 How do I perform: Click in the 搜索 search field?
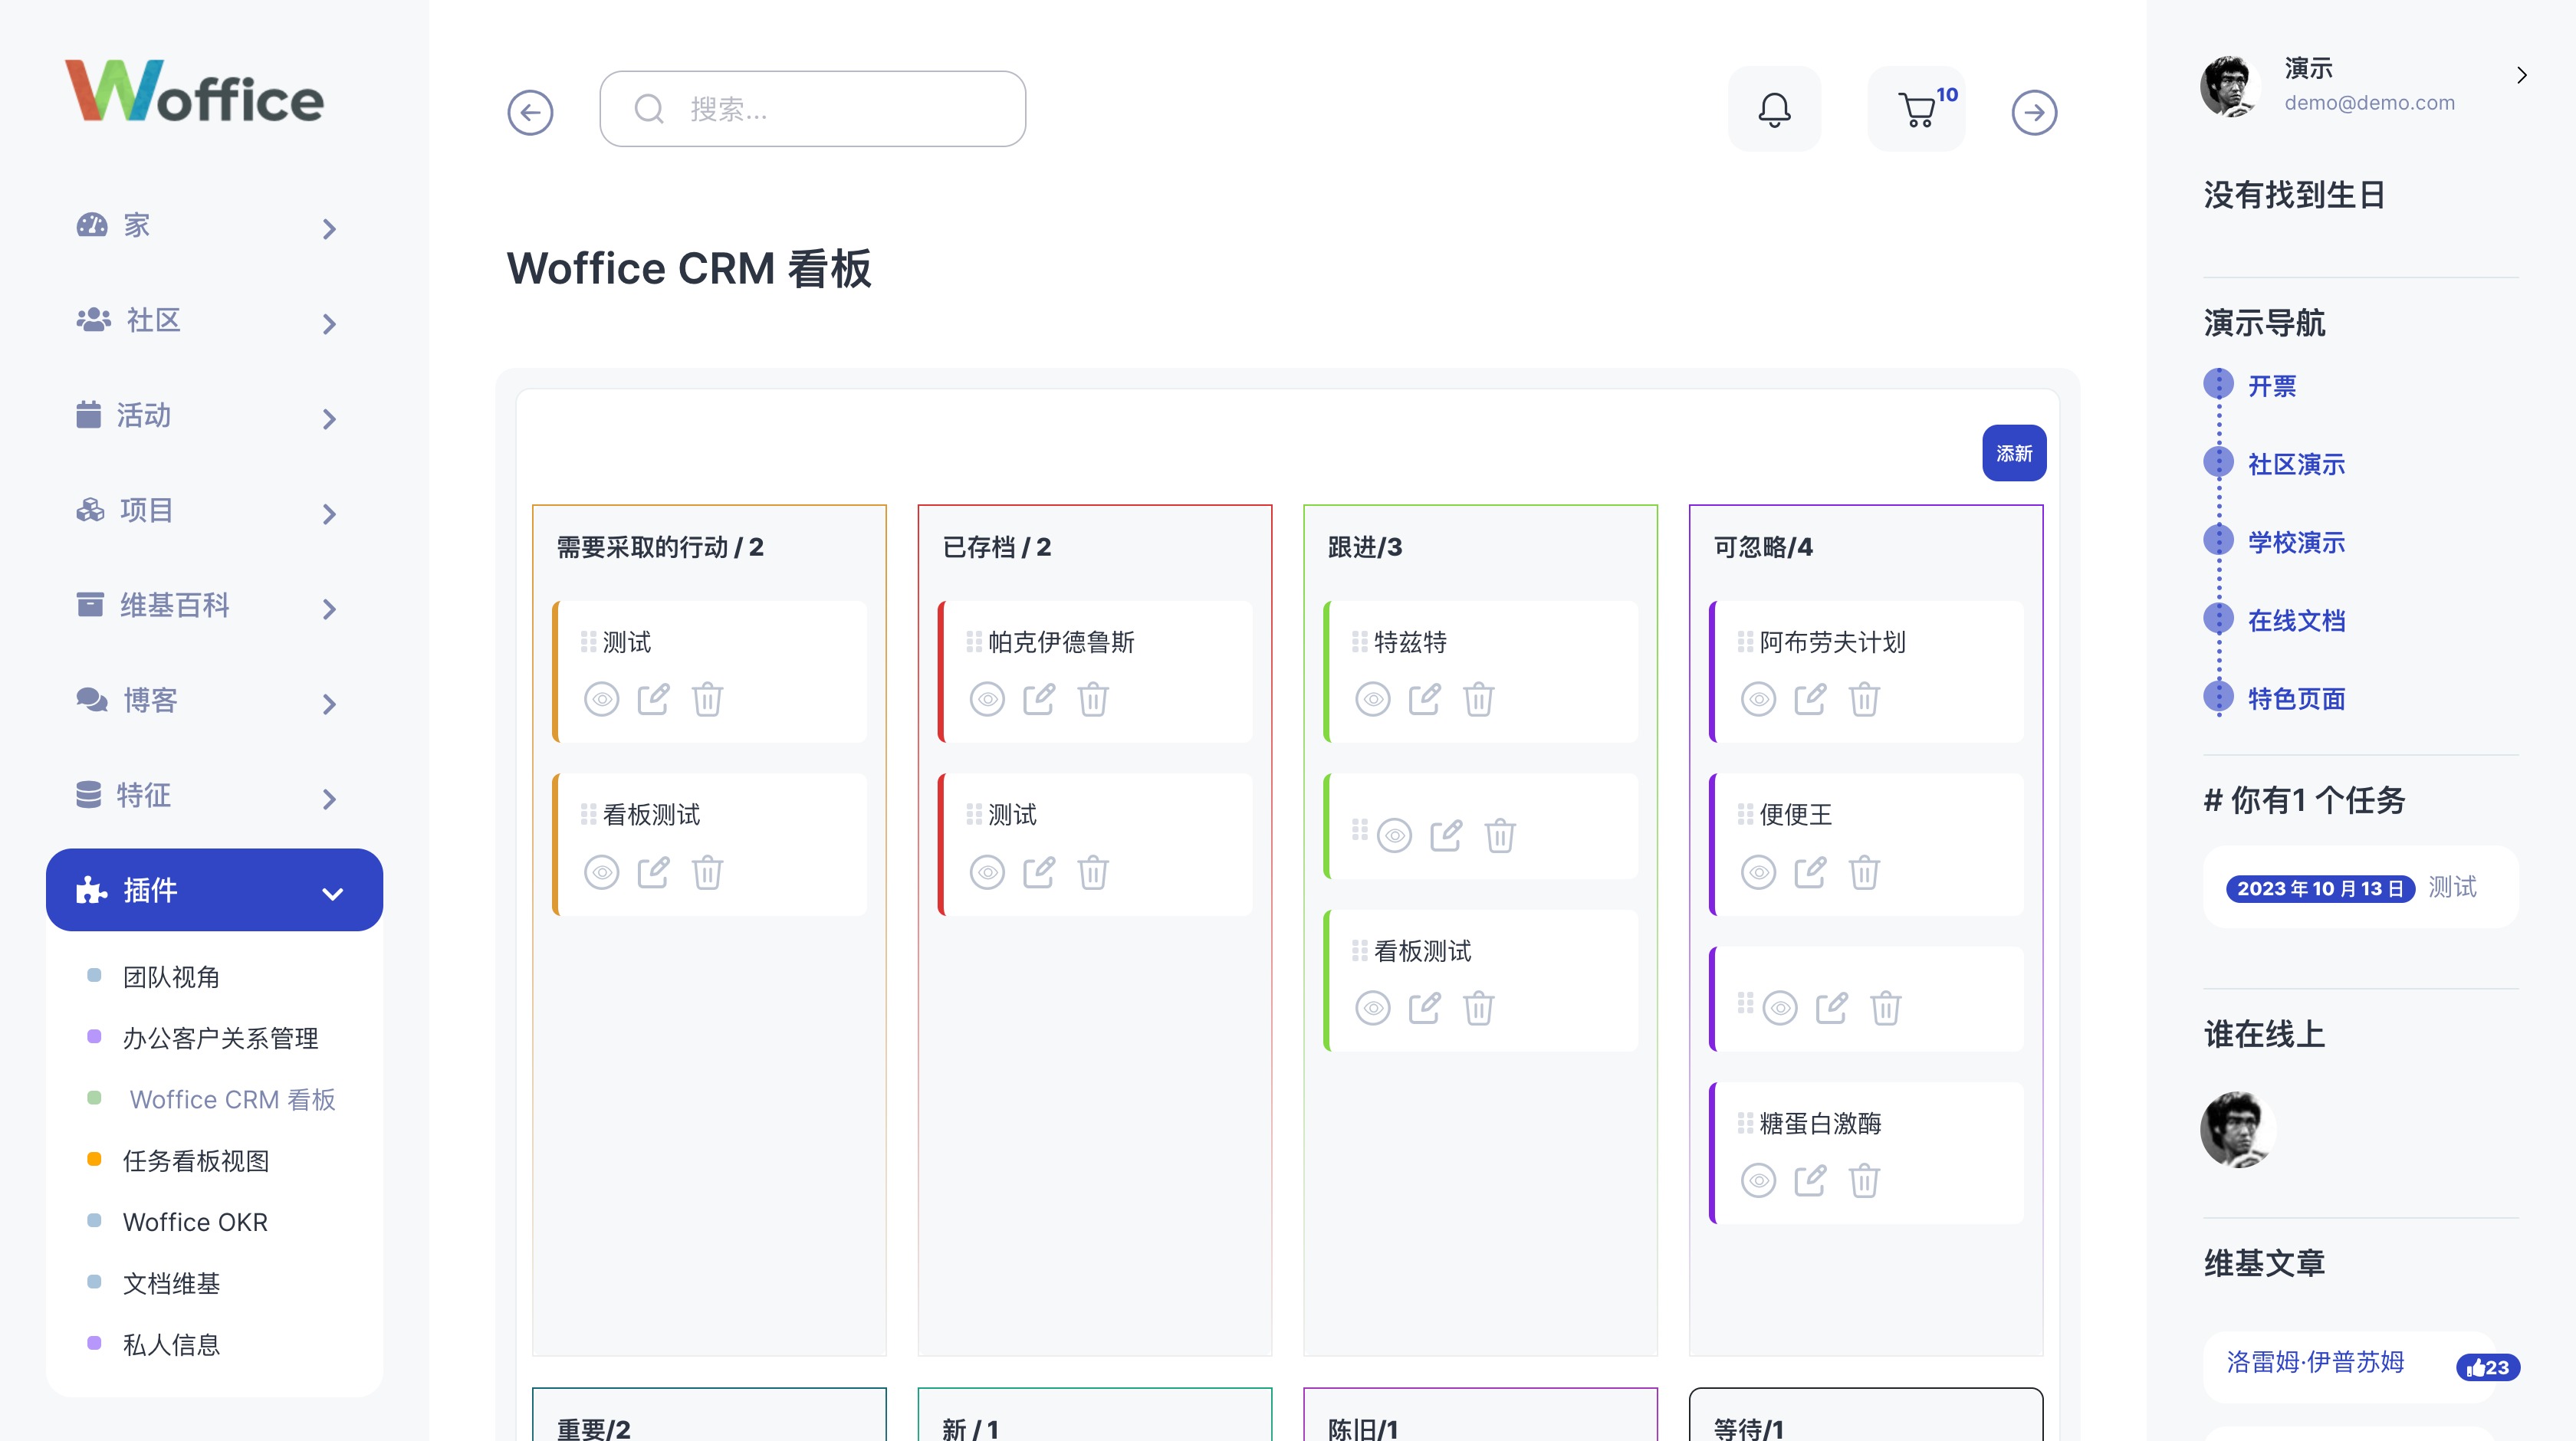click(x=812, y=109)
